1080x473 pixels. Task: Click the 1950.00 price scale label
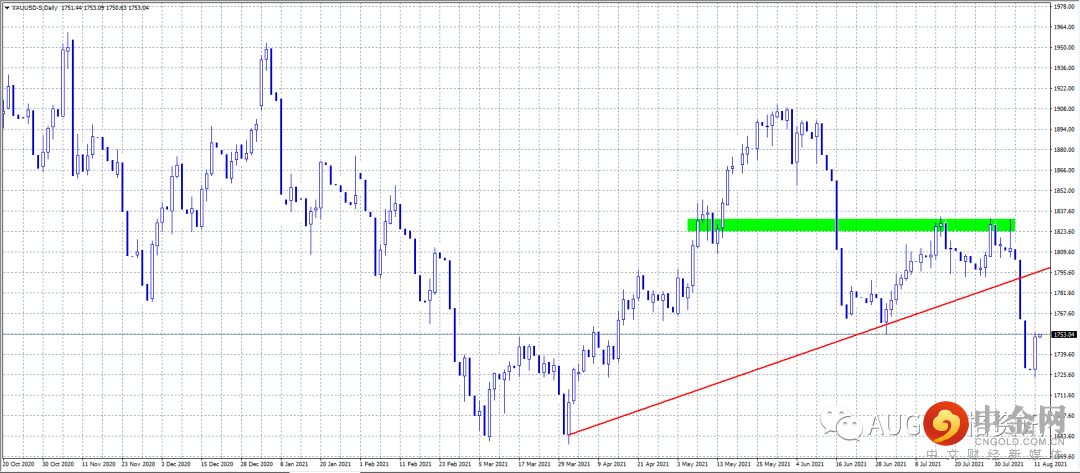pyautogui.click(x=1065, y=48)
